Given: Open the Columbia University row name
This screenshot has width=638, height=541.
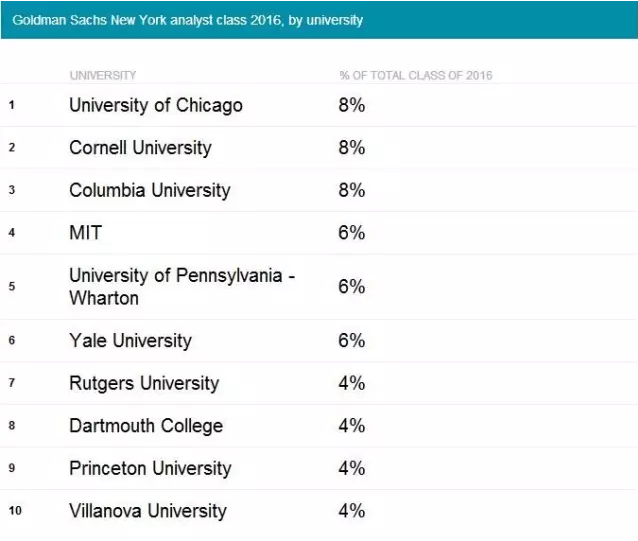Looking at the screenshot, I should coord(150,190).
